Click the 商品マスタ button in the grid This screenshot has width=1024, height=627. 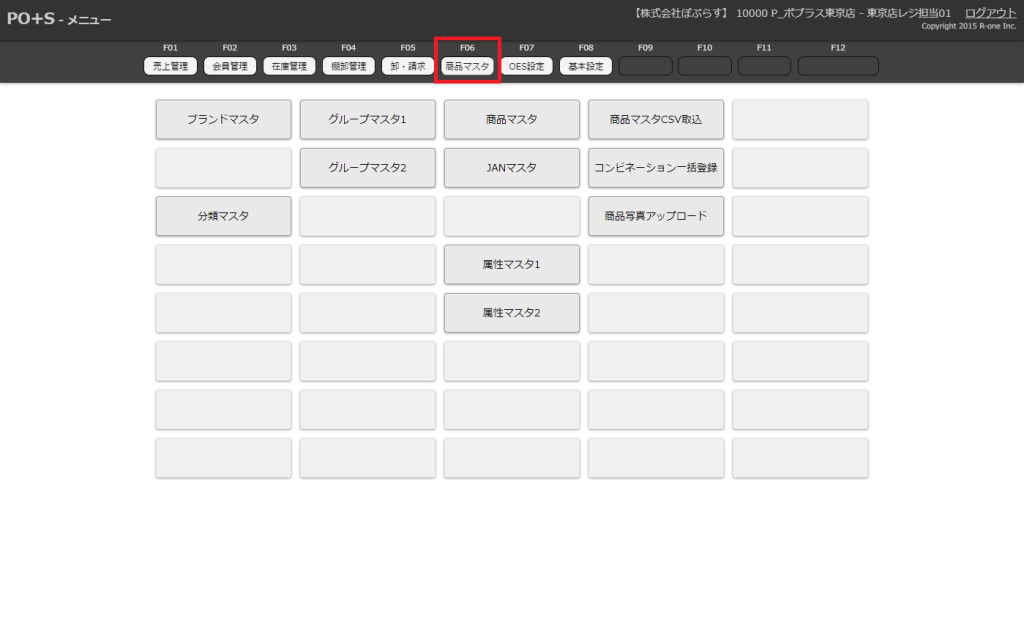click(511, 119)
